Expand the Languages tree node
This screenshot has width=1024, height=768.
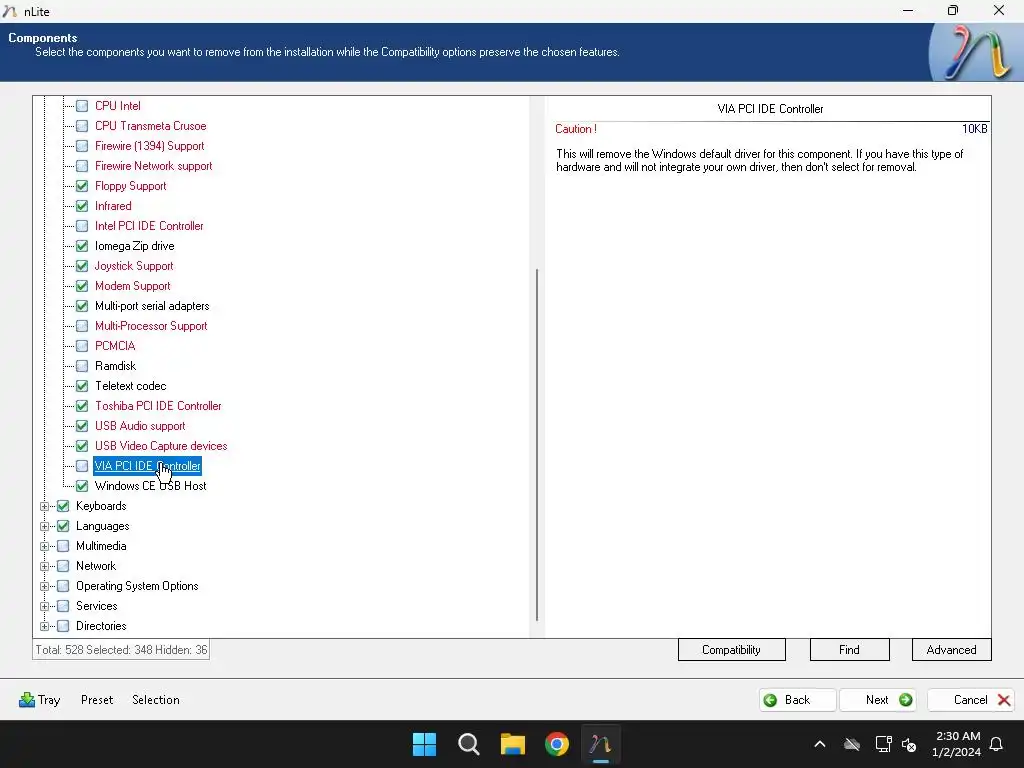click(44, 526)
